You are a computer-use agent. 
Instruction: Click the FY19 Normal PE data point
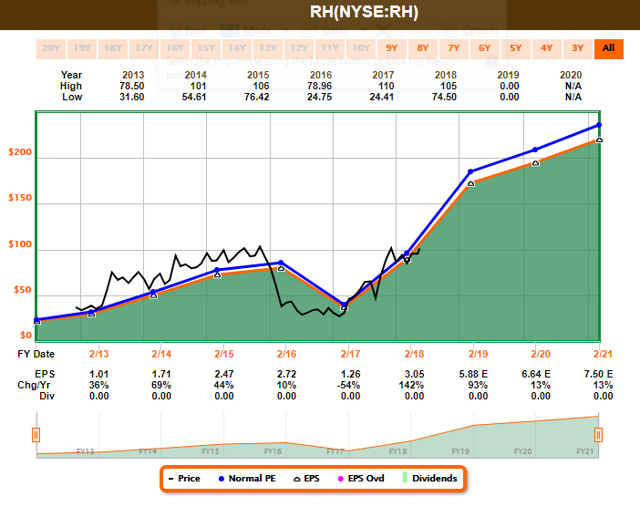[471, 172]
